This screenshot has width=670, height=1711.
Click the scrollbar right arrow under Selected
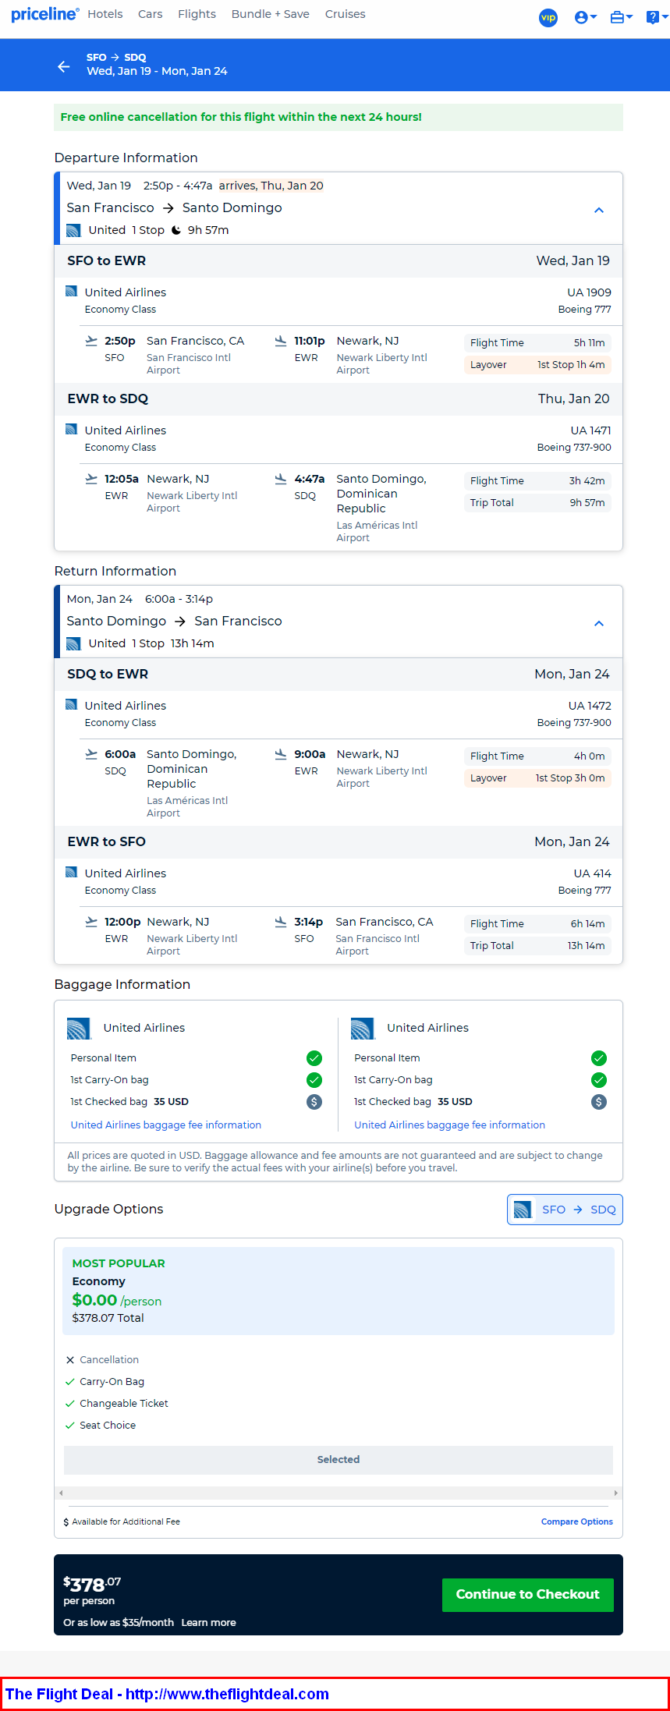click(615, 1493)
